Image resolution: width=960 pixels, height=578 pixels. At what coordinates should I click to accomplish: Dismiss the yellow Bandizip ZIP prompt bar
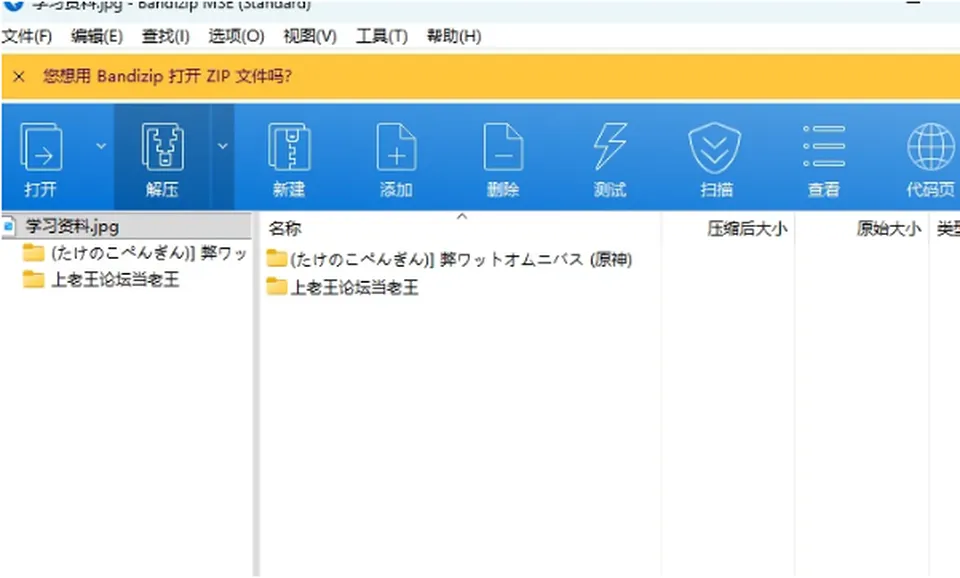19,77
